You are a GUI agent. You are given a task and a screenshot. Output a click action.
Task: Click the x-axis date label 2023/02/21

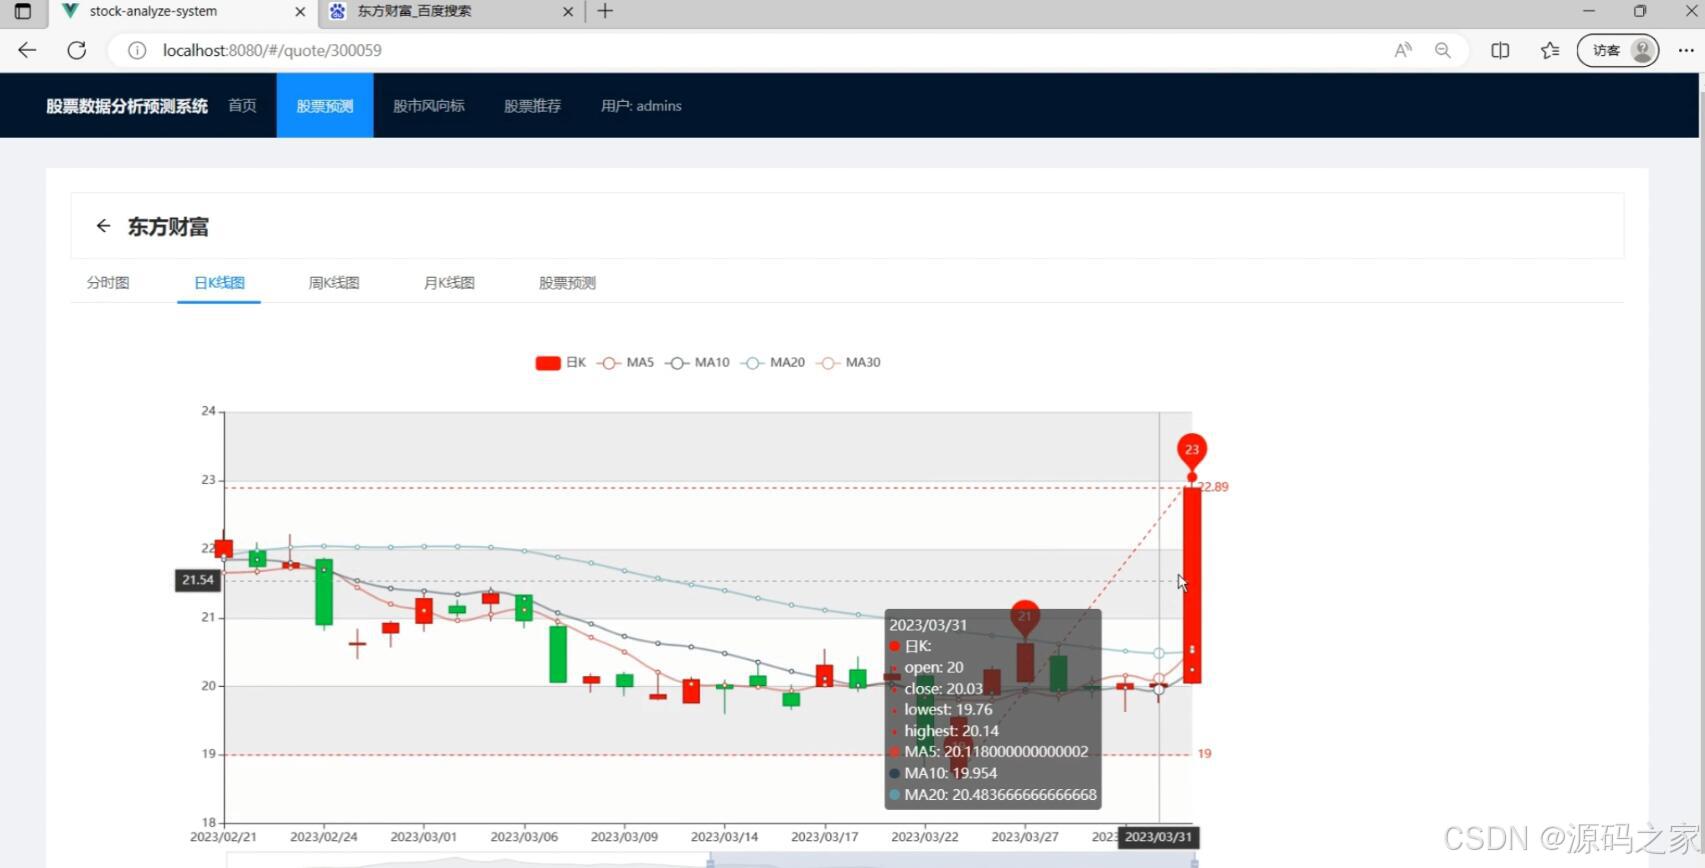click(223, 837)
